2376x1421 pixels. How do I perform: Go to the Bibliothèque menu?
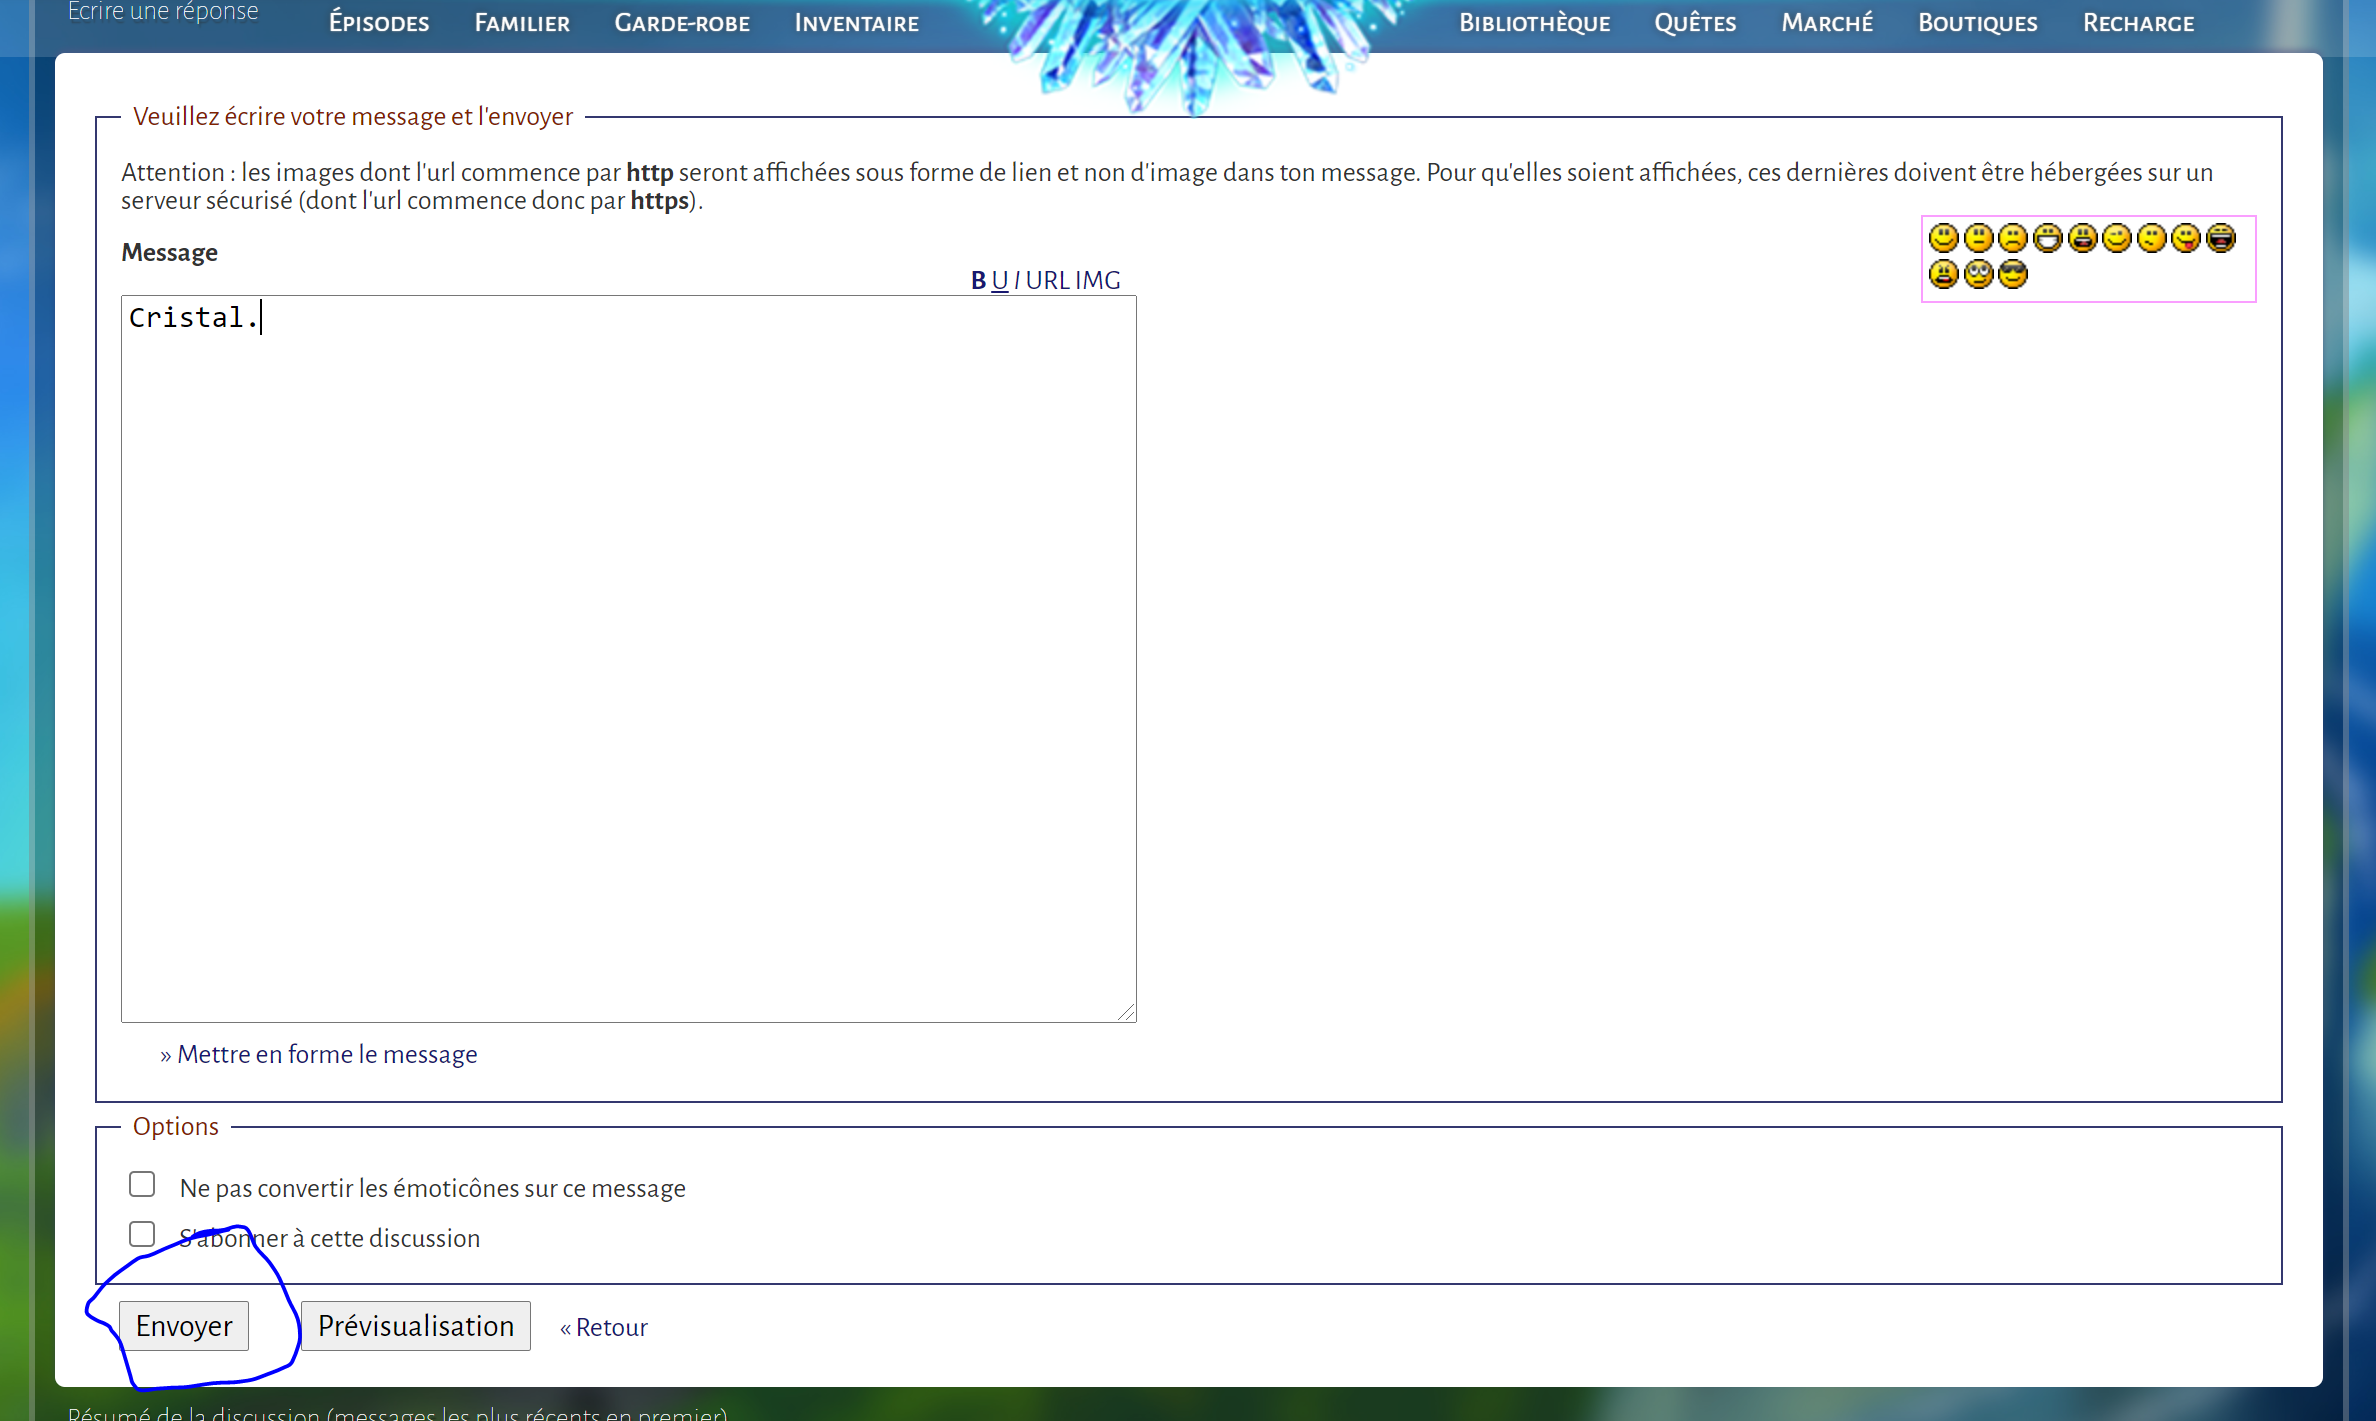pos(1534,23)
